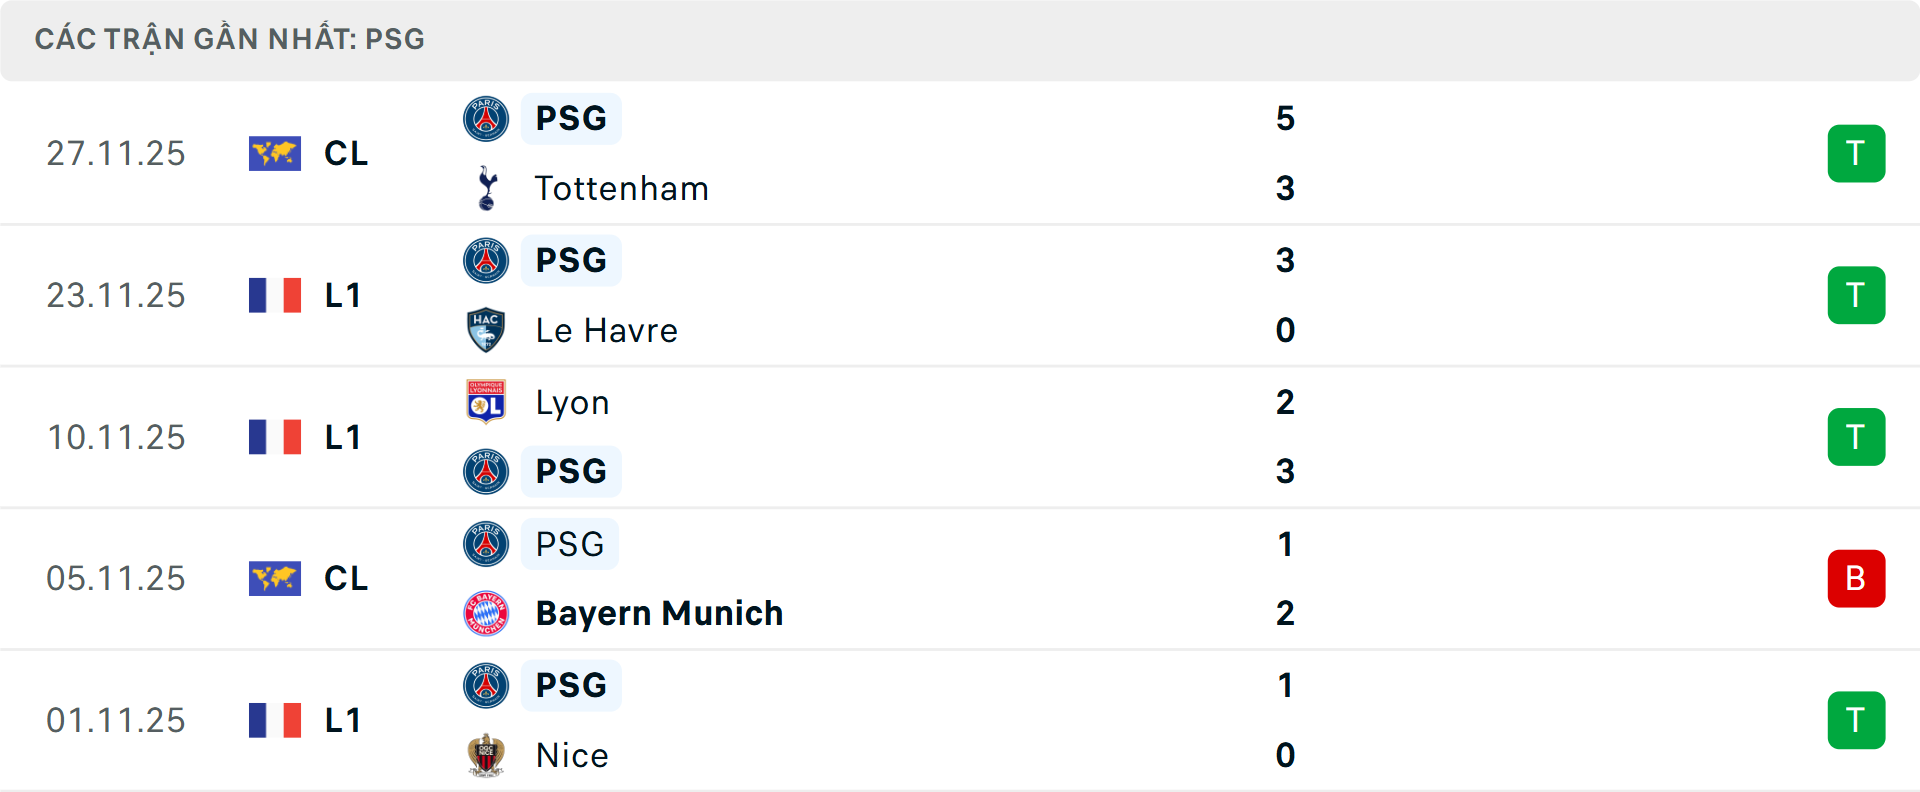
Task: Click the Champions League icon on 27.11.25
Action: pyautogui.click(x=275, y=154)
